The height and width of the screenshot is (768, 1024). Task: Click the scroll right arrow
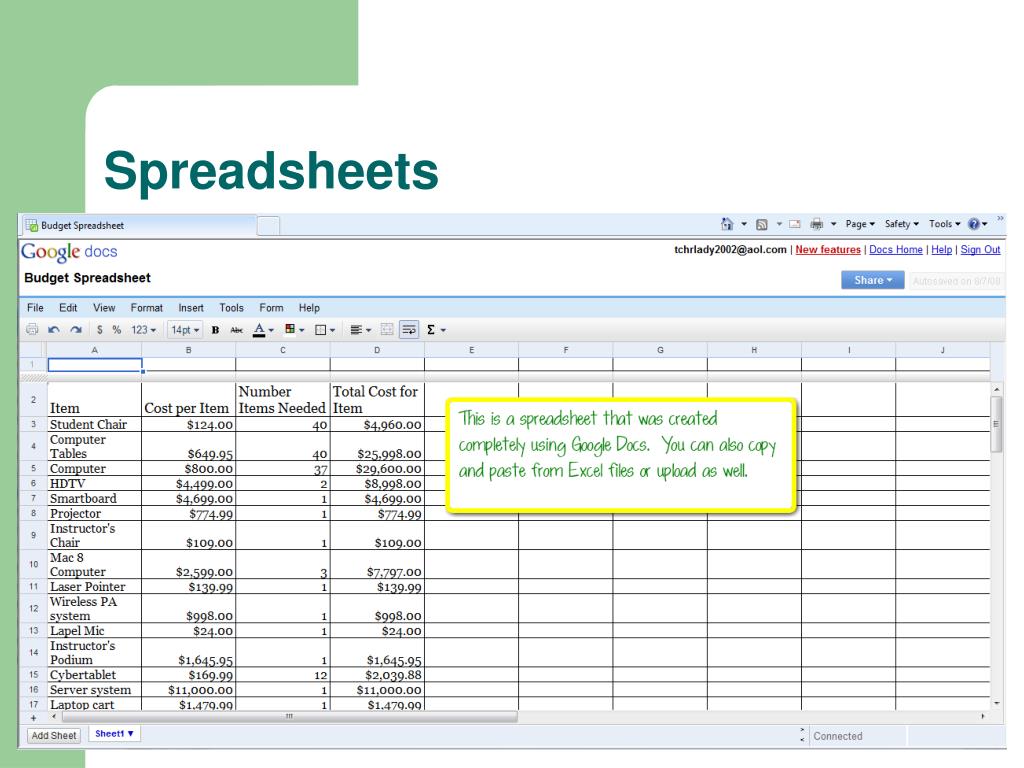click(x=983, y=716)
